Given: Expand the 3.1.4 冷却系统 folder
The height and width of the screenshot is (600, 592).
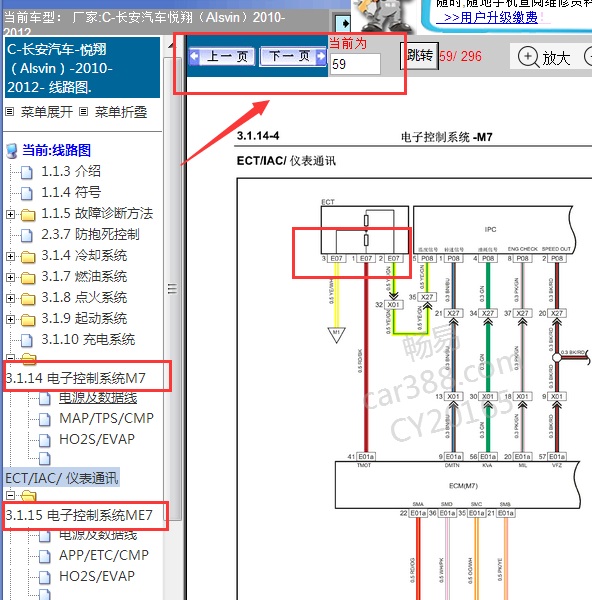Looking at the screenshot, I should [10, 256].
